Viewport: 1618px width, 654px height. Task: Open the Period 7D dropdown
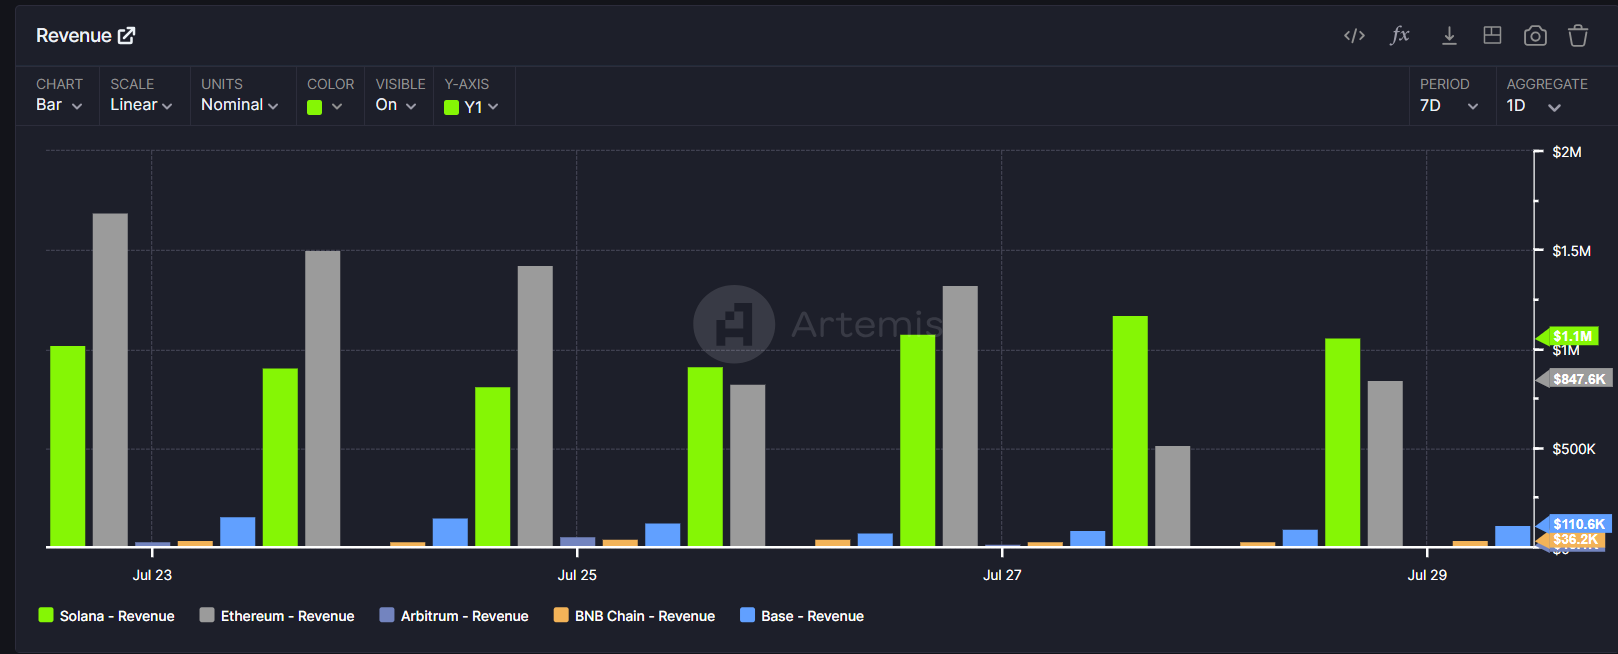[x=1449, y=106]
